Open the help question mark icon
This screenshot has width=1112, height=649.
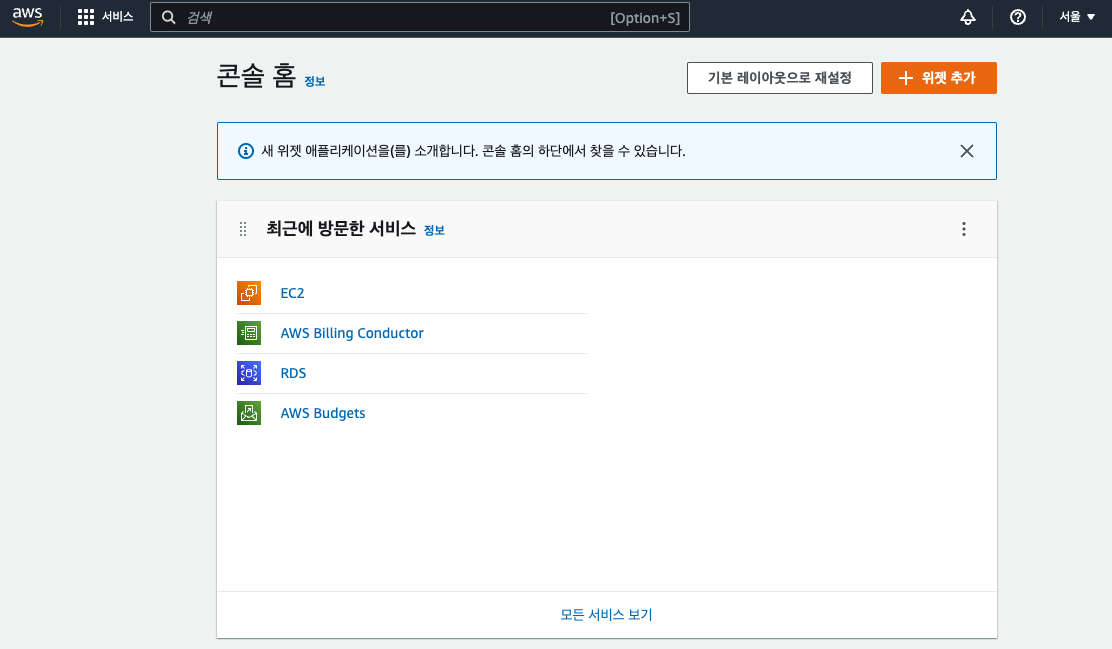1018,17
